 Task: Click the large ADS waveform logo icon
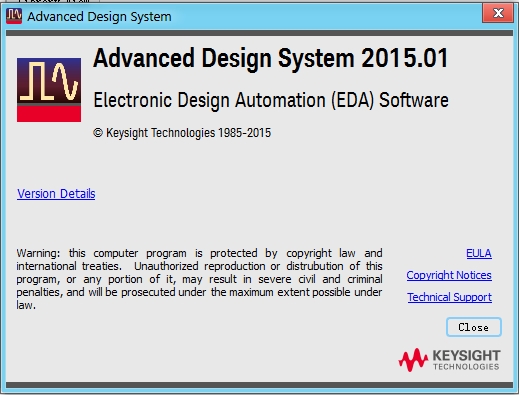pos(49,90)
